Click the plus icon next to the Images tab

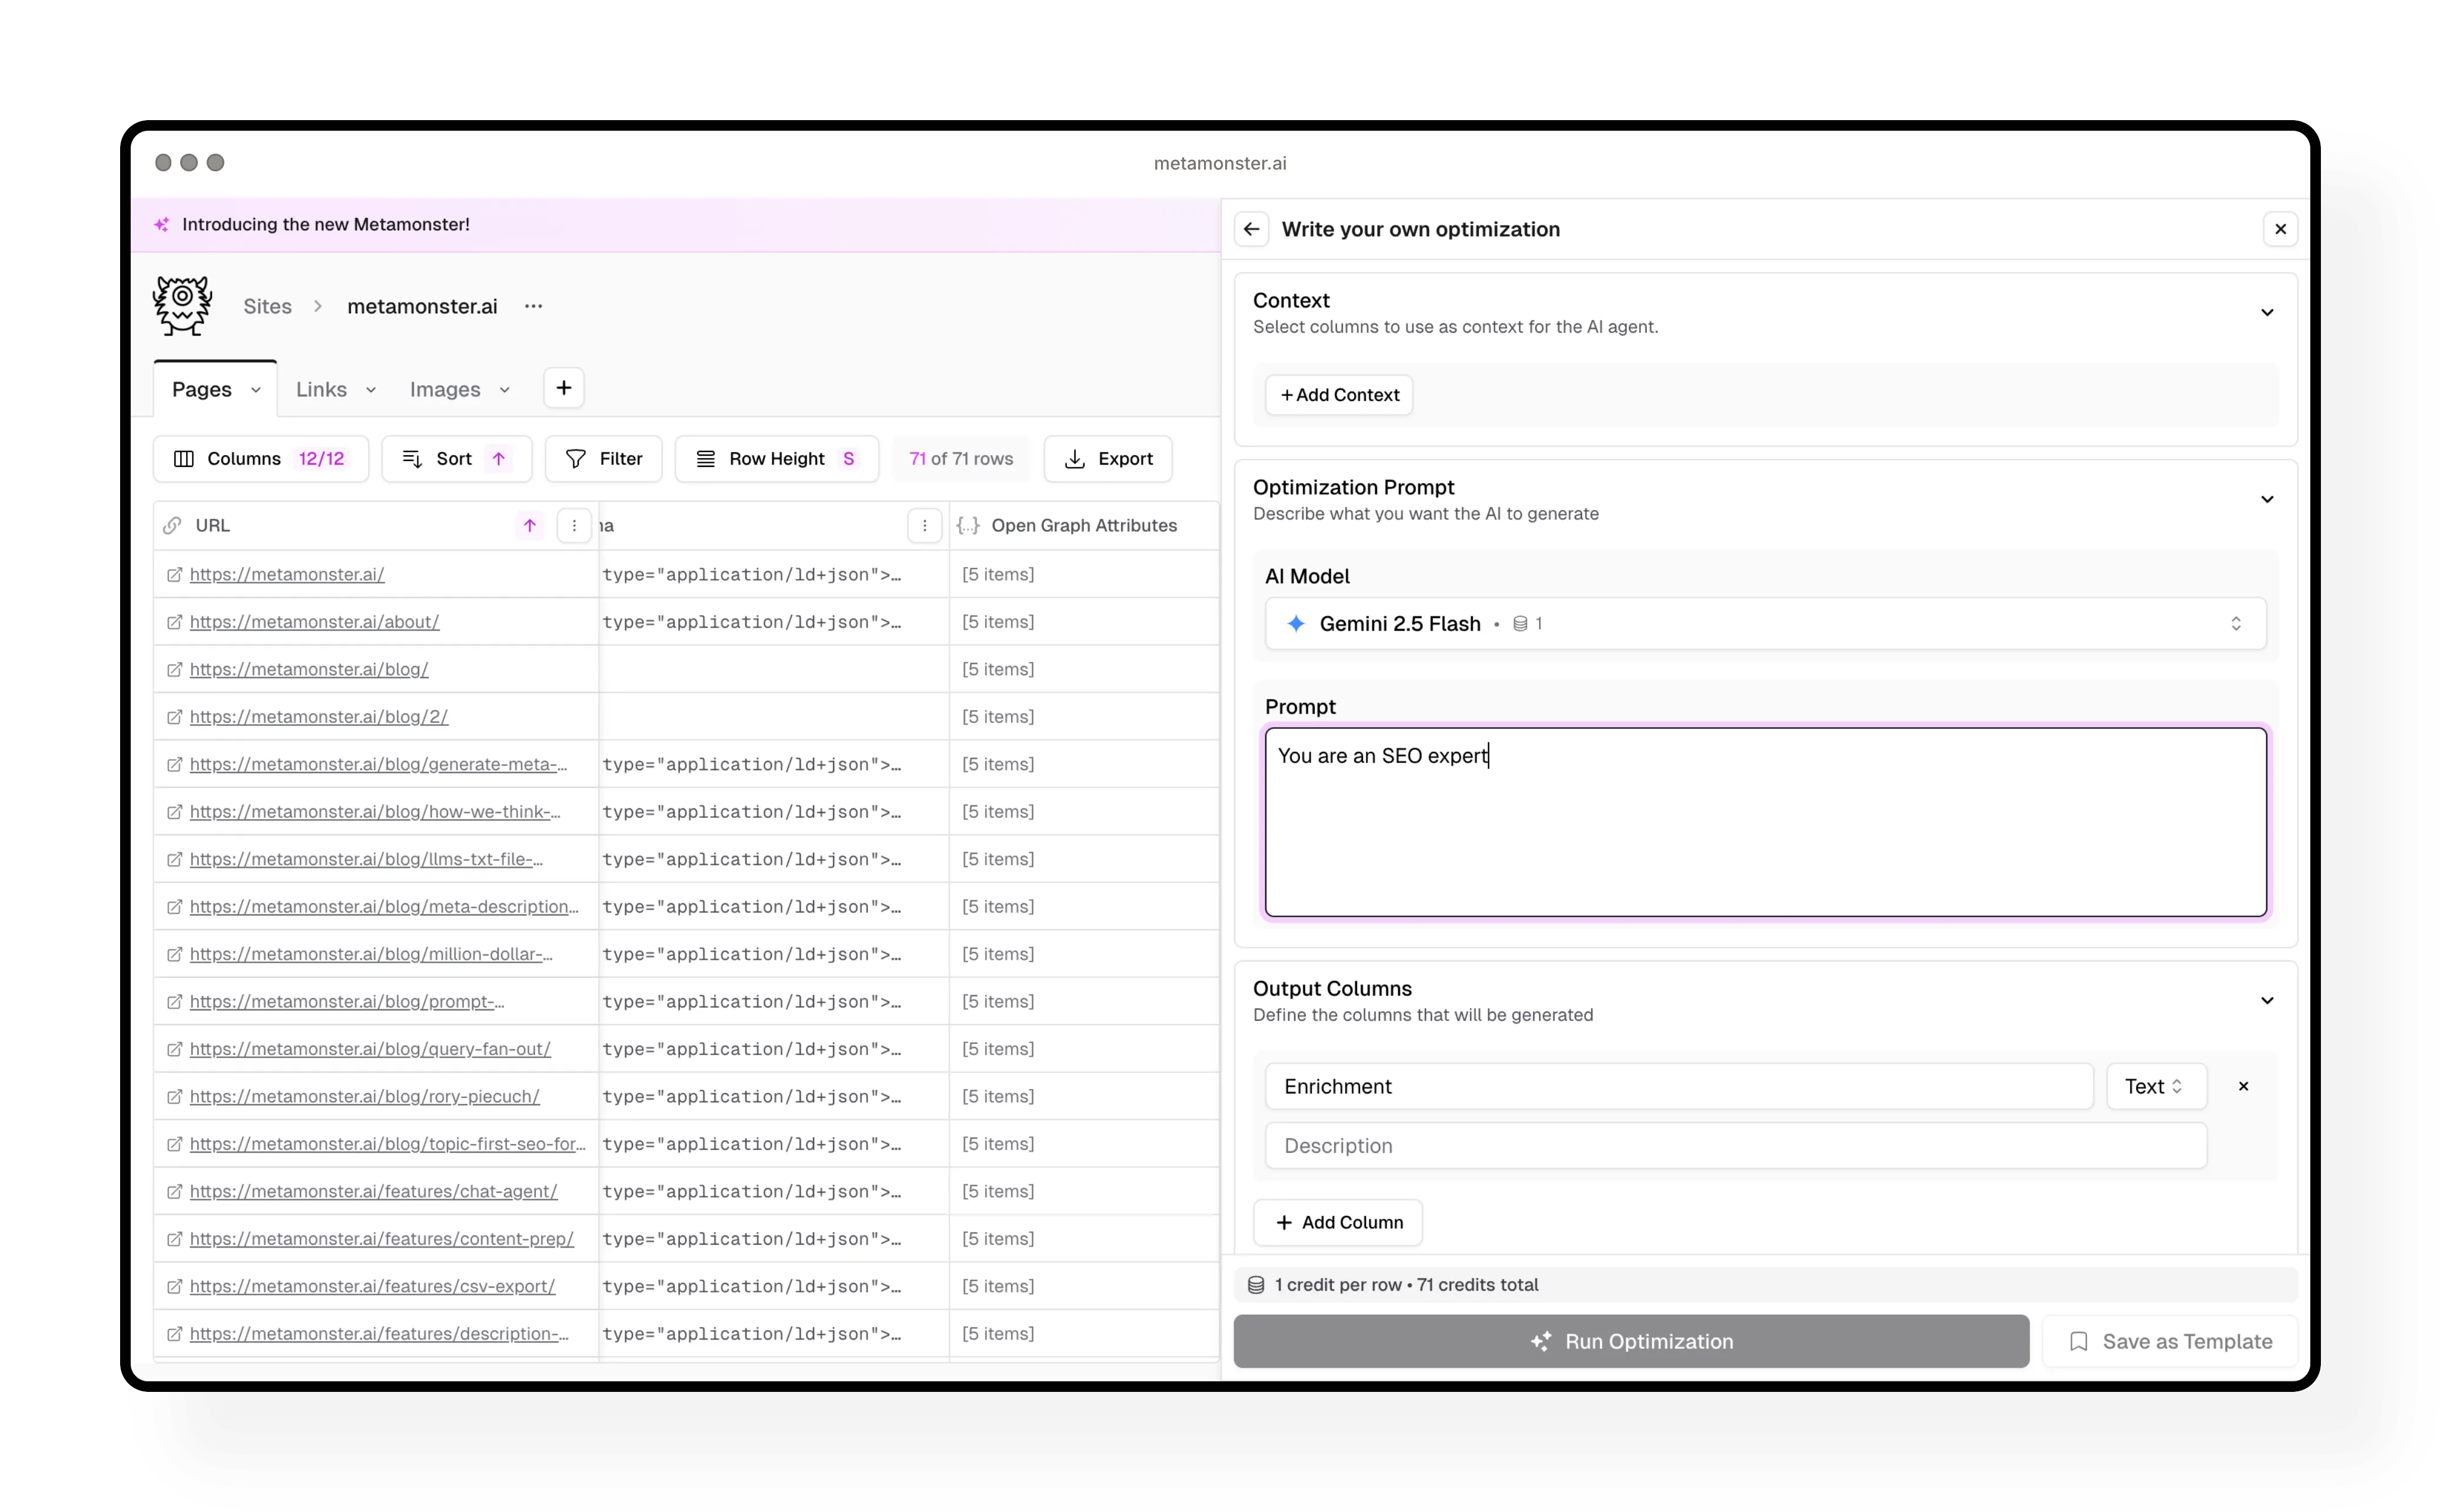coord(563,387)
